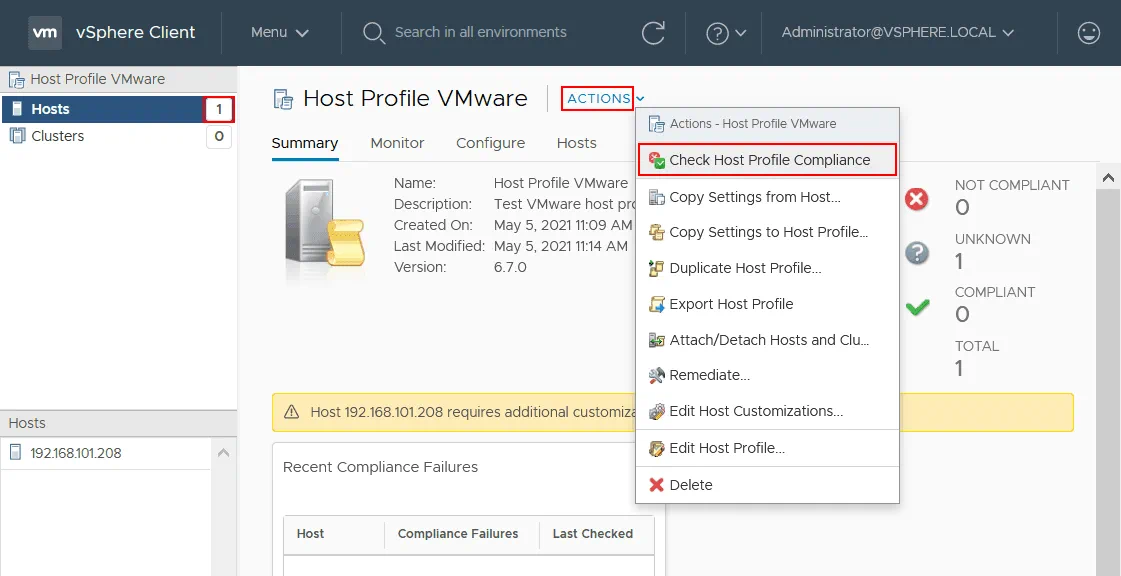This screenshot has height=576, width=1121.
Task: Select host 192.168.101.208 in Hosts list
Action: pos(76,453)
